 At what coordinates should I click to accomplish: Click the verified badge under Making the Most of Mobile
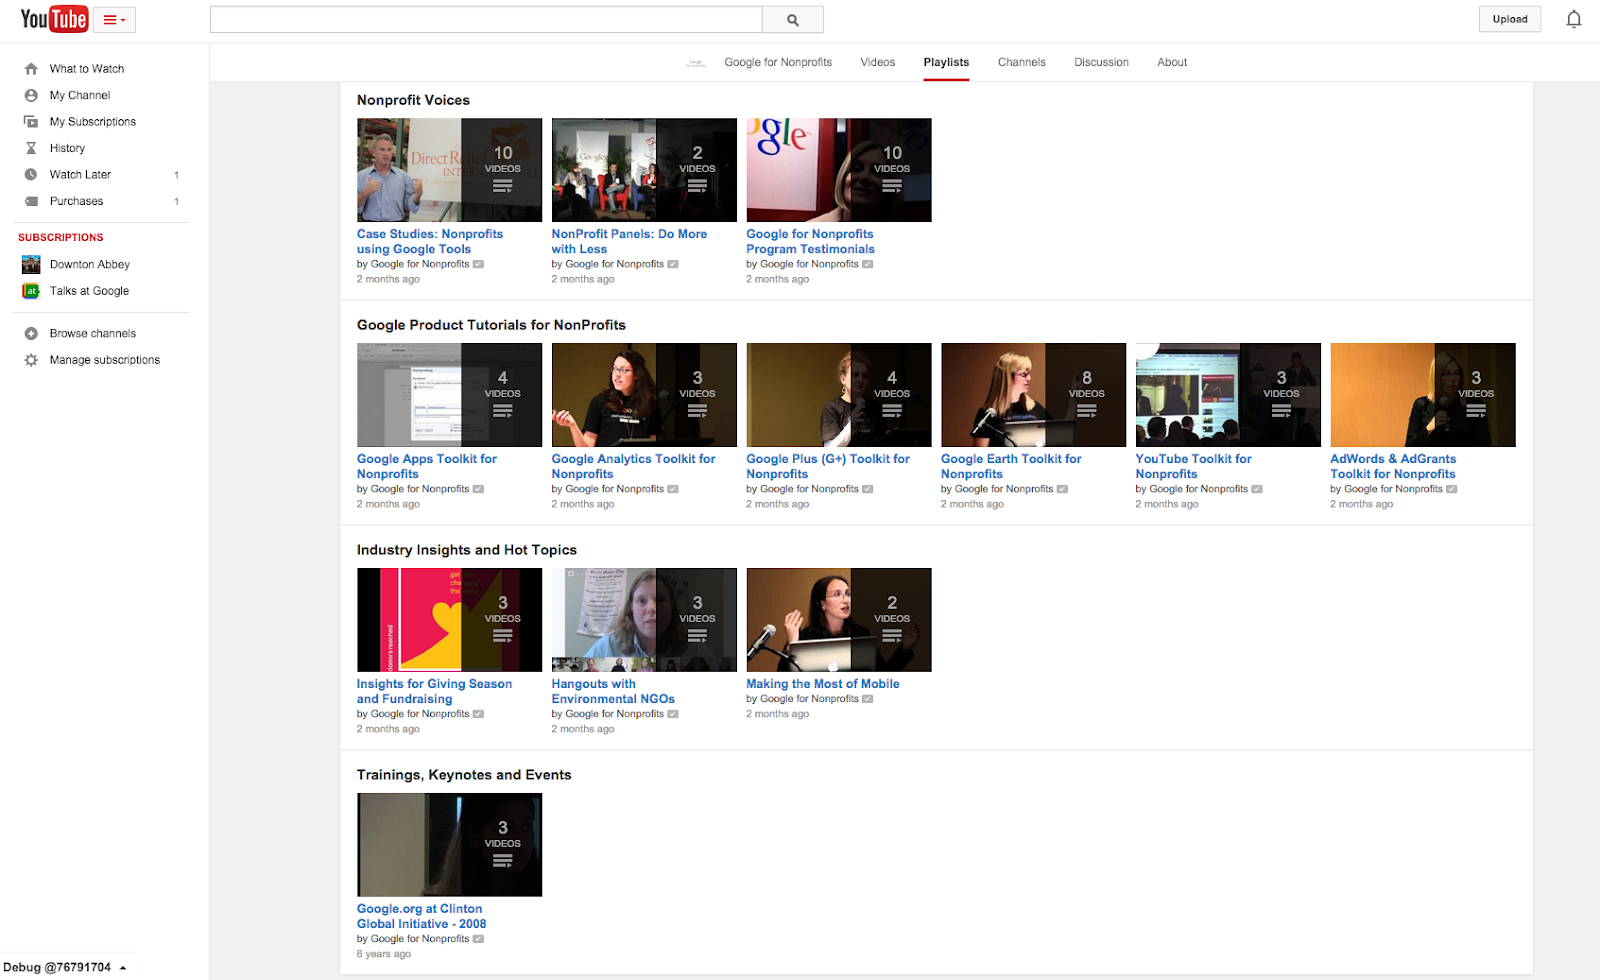tap(867, 699)
